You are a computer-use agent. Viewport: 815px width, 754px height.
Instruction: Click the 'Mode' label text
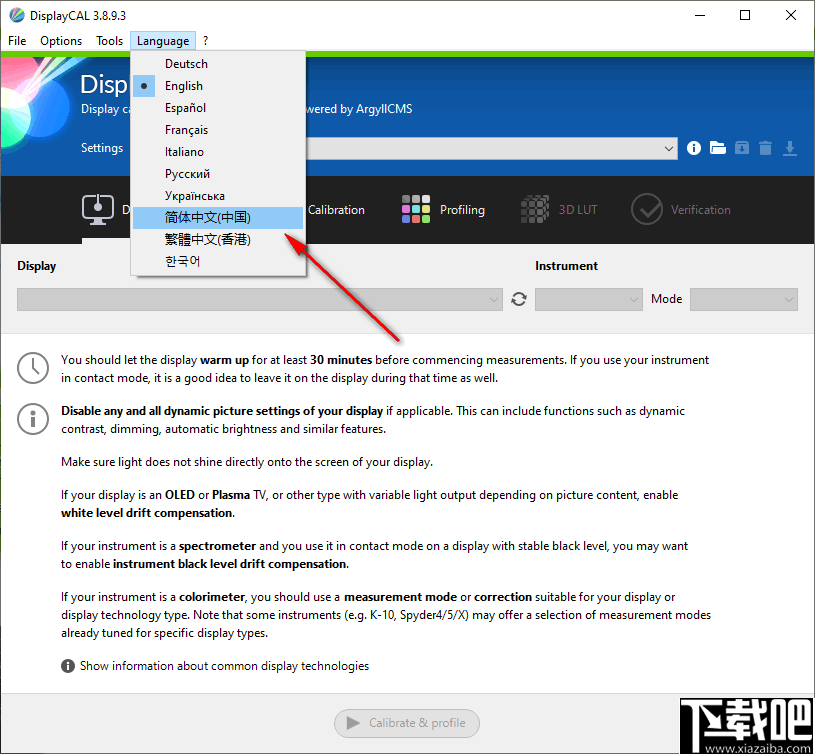(x=666, y=299)
